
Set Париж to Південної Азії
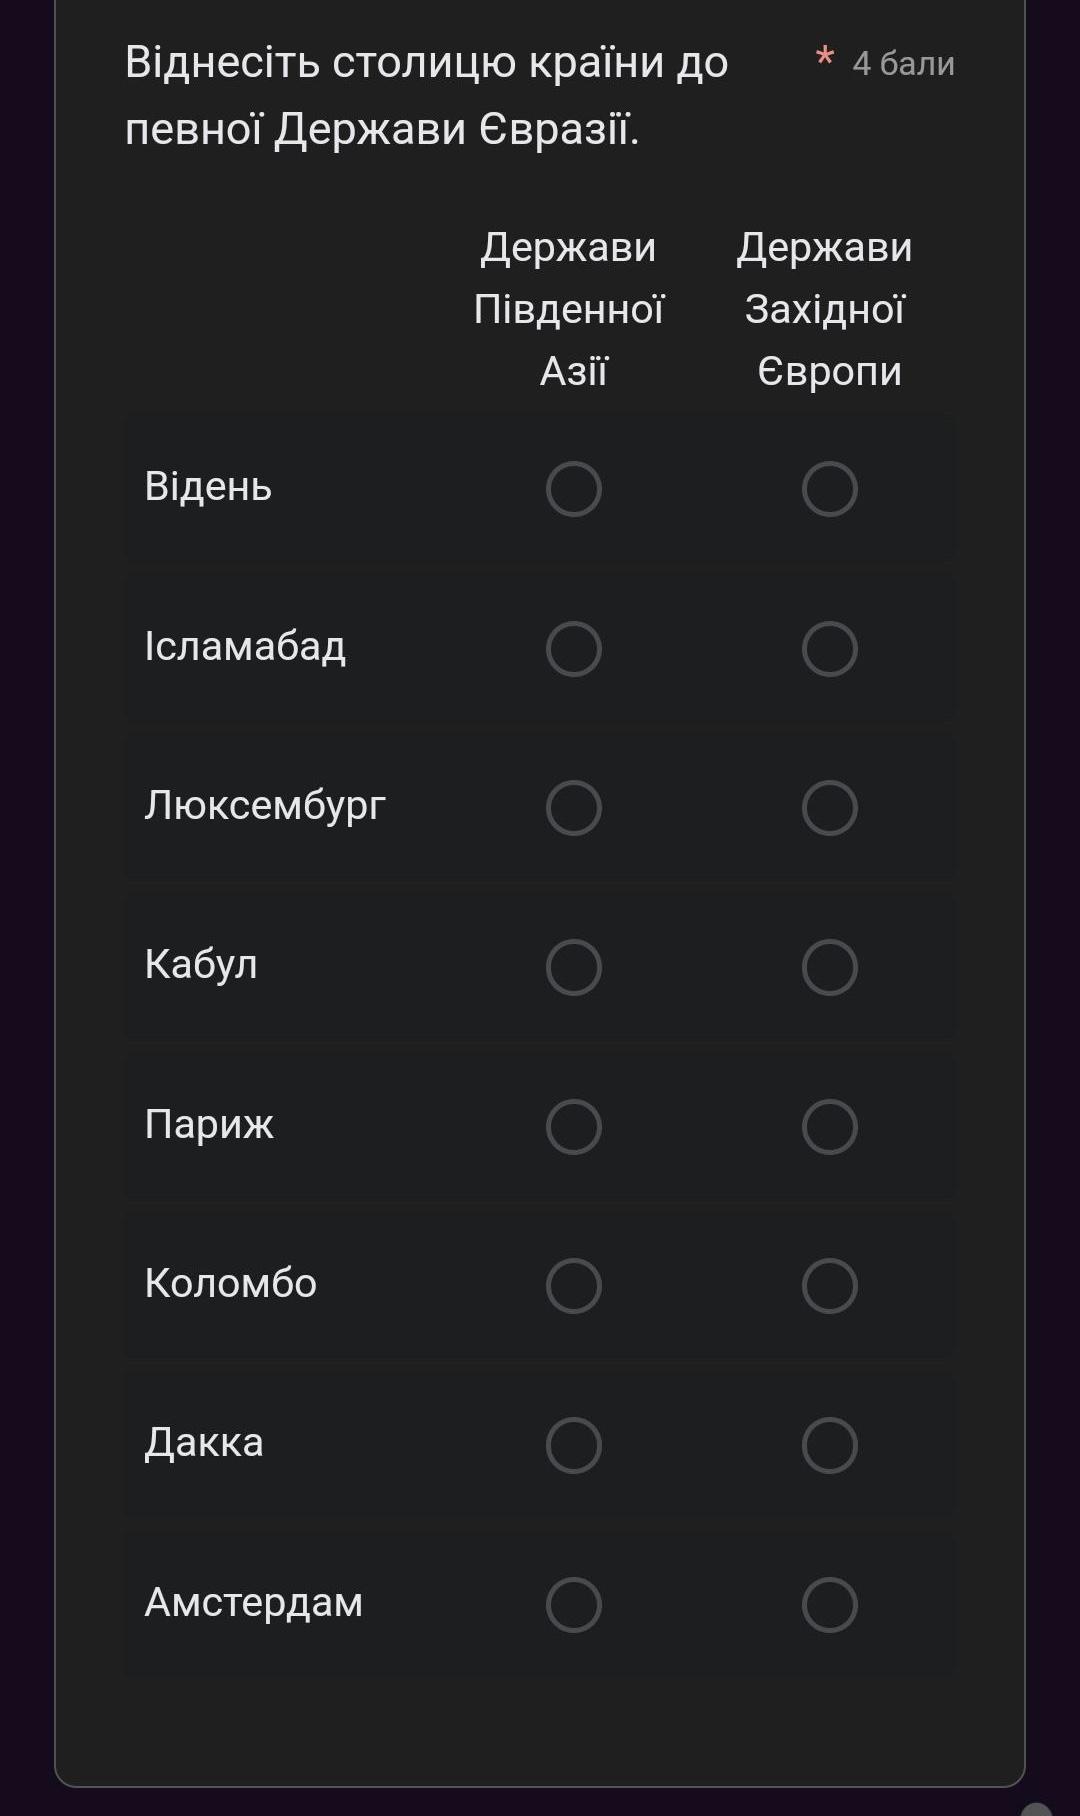(x=573, y=1127)
